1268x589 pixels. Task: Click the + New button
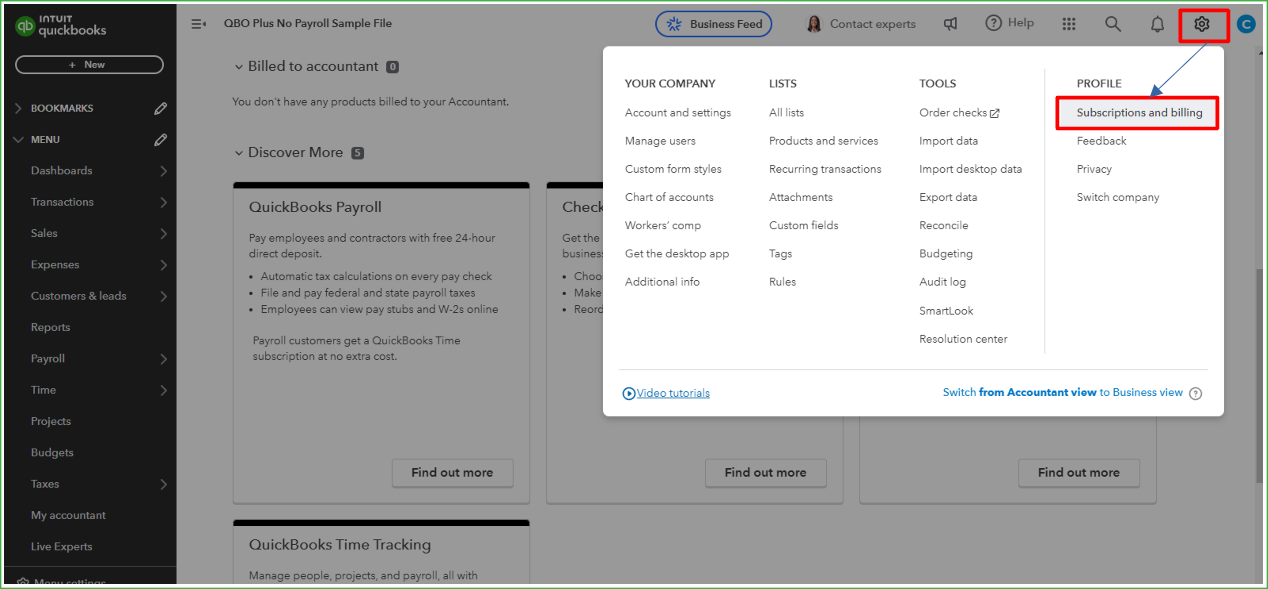(89, 64)
